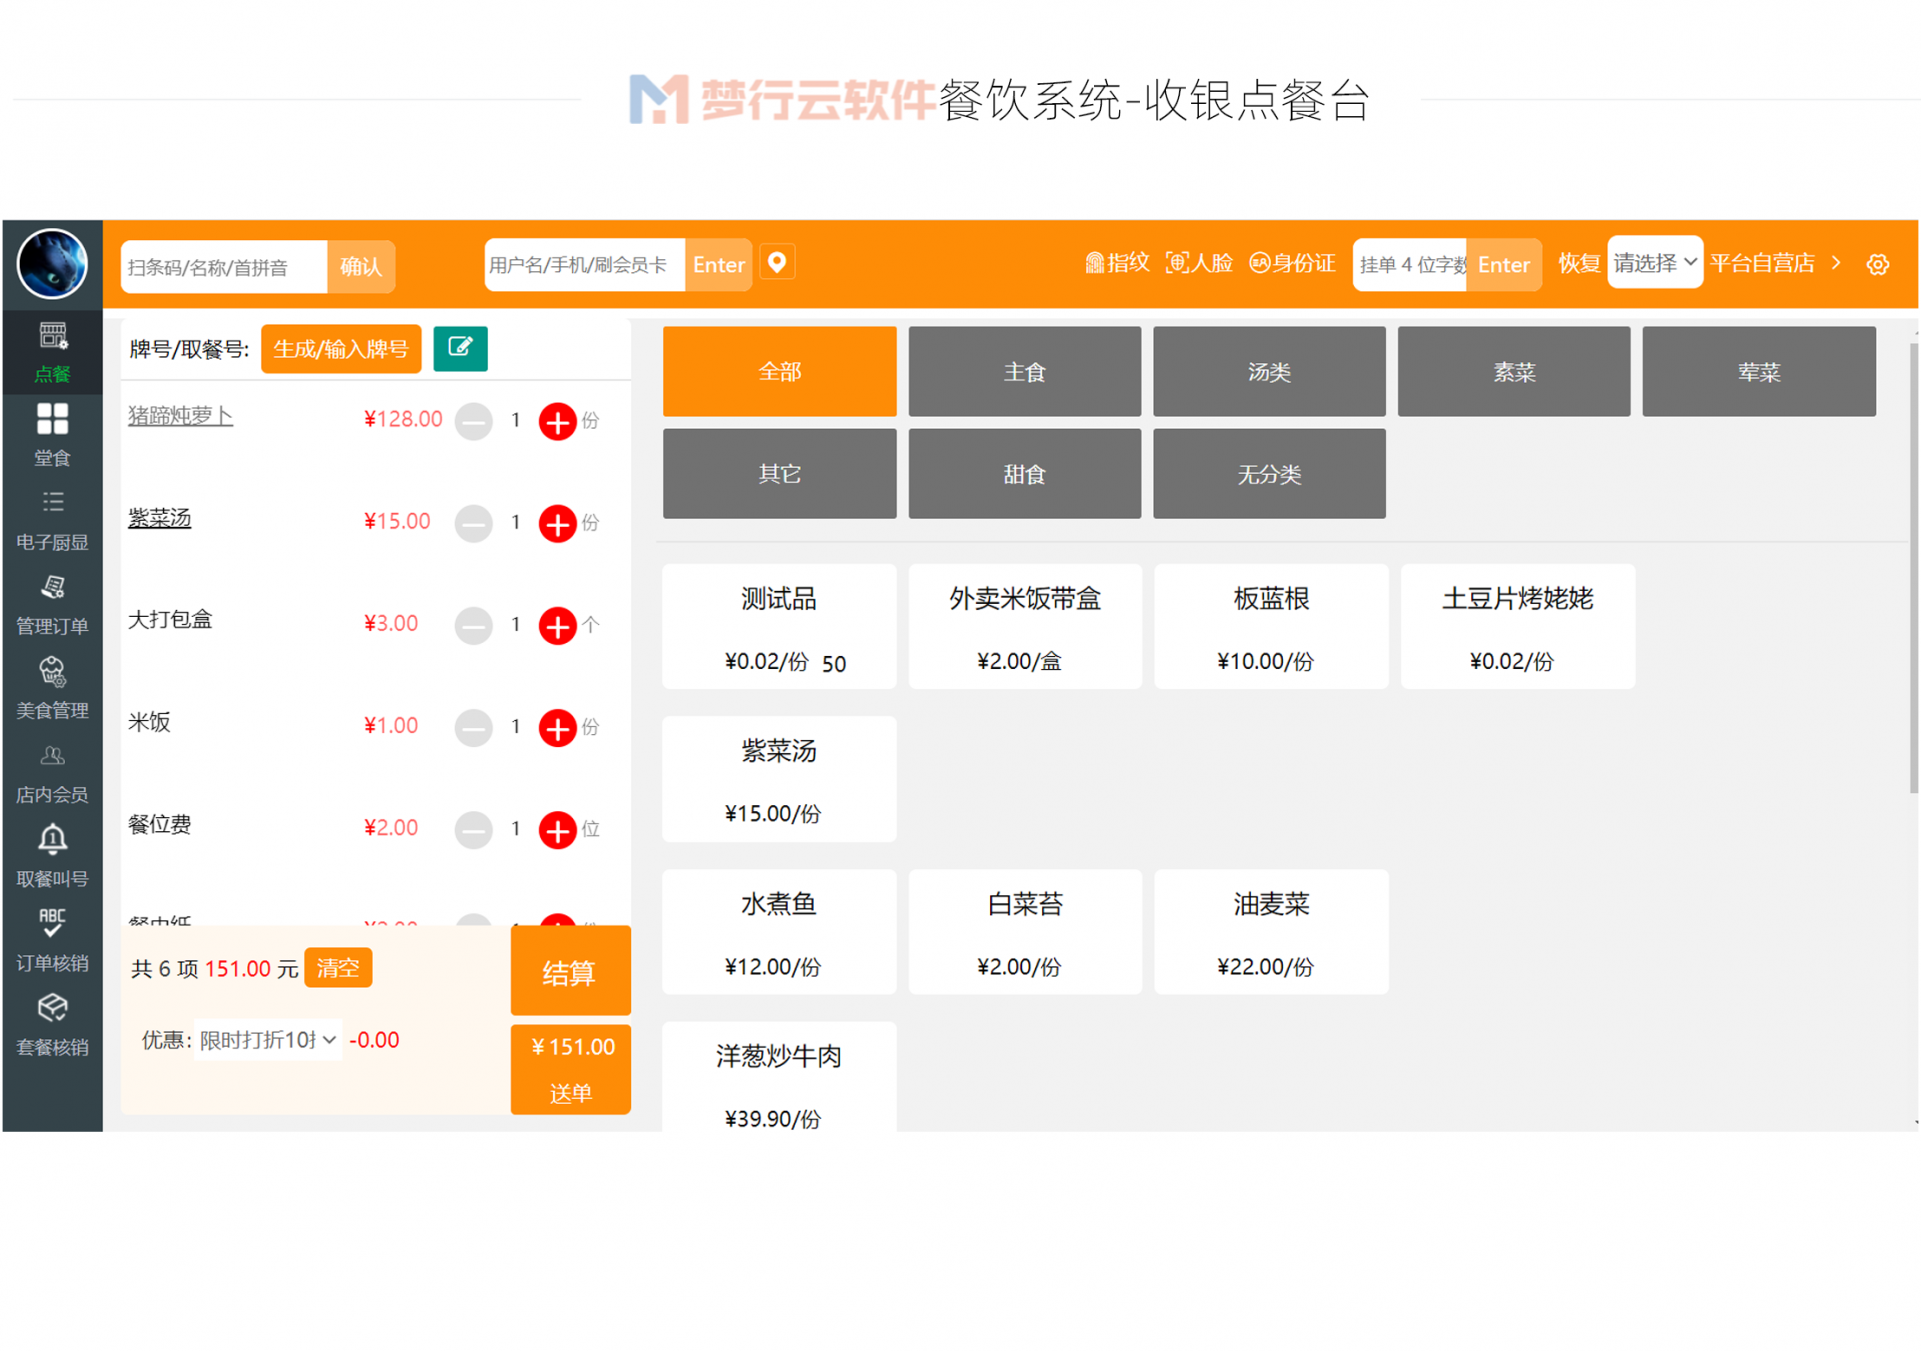Screen dimensions: 1921x1351
Task: Open settings gear icon in top bar
Action: tap(1877, 264)
